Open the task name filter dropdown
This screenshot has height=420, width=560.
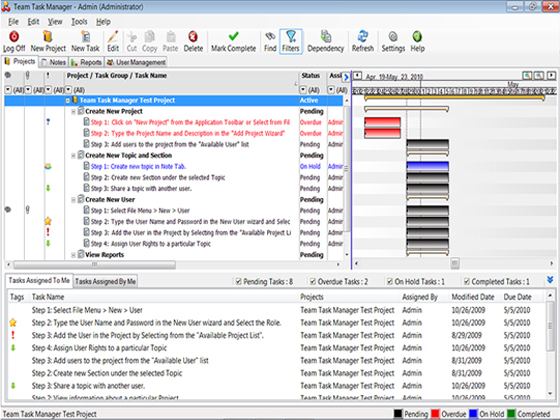(x=69, y=90)
